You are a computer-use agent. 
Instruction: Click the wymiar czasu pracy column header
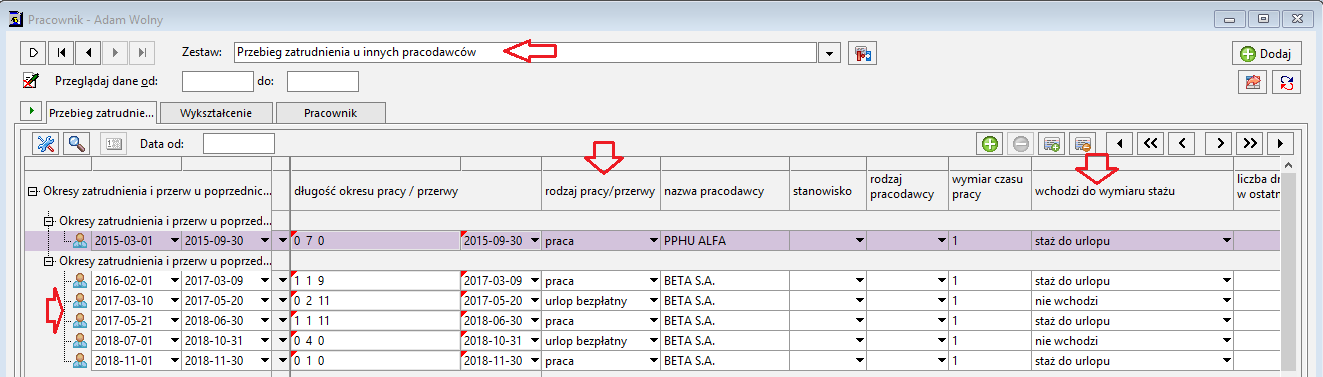tap(990, 190)
